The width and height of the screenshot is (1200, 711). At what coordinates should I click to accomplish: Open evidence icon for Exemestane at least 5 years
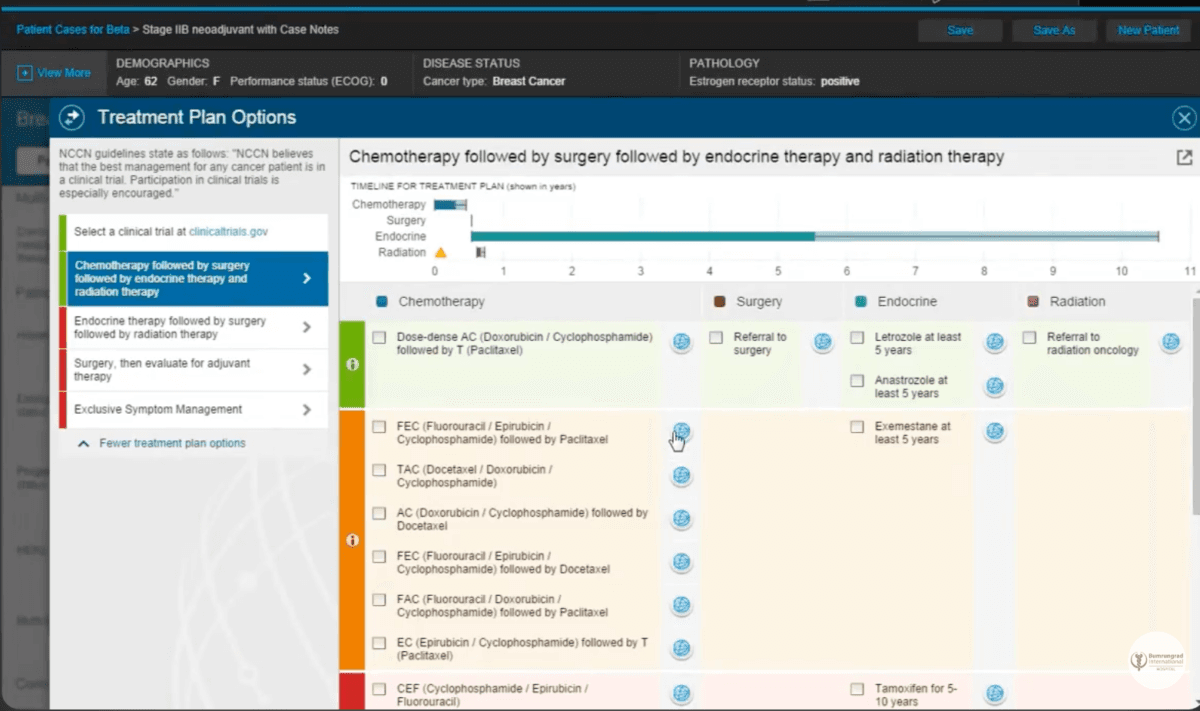995,432
